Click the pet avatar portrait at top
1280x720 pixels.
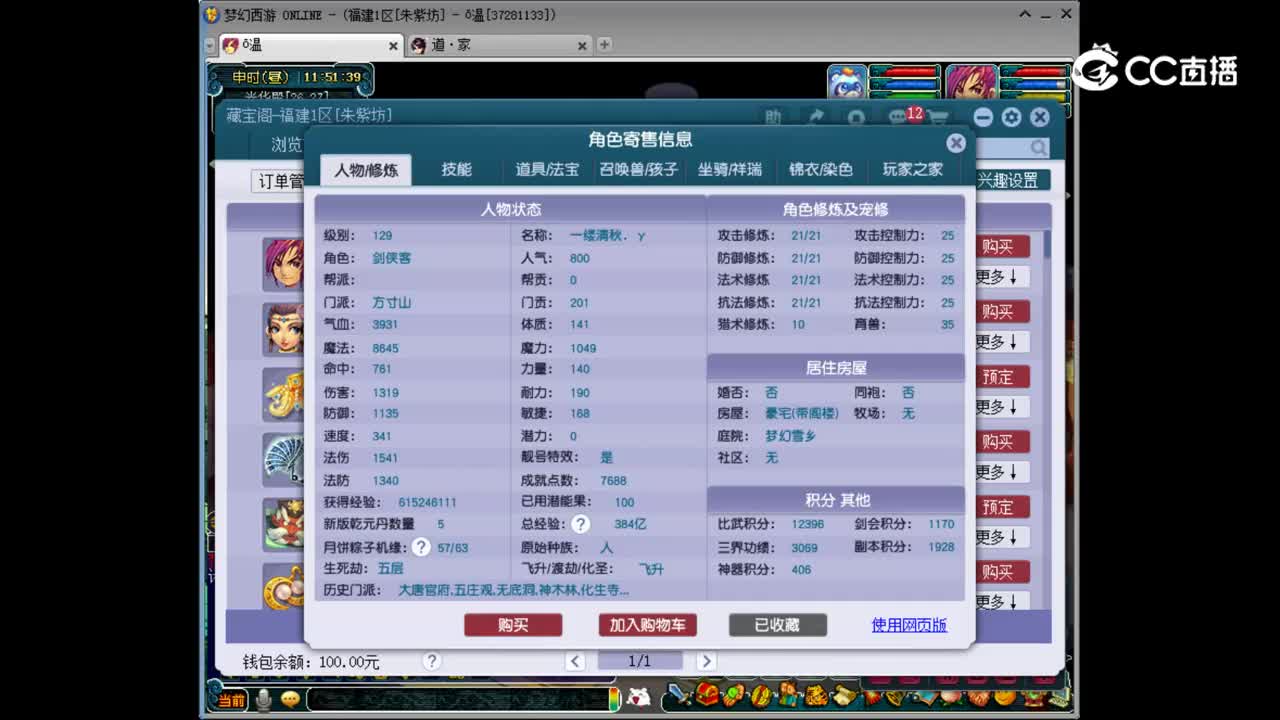click(x=847, y=82)
